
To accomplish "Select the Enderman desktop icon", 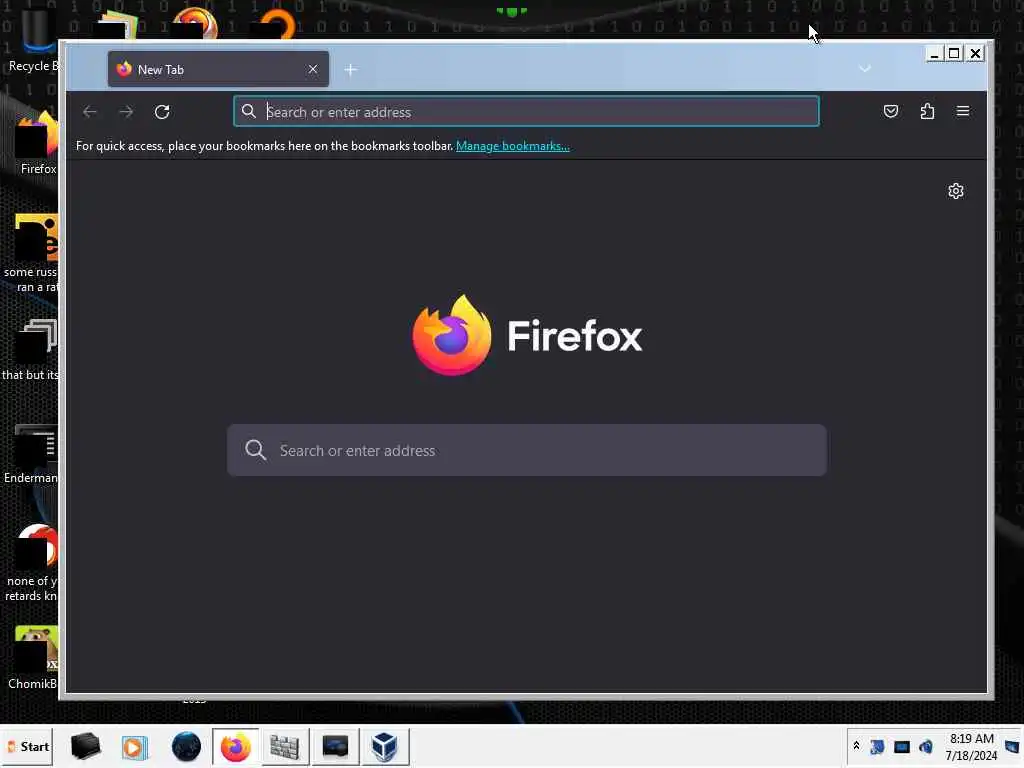I will [31, 454].
